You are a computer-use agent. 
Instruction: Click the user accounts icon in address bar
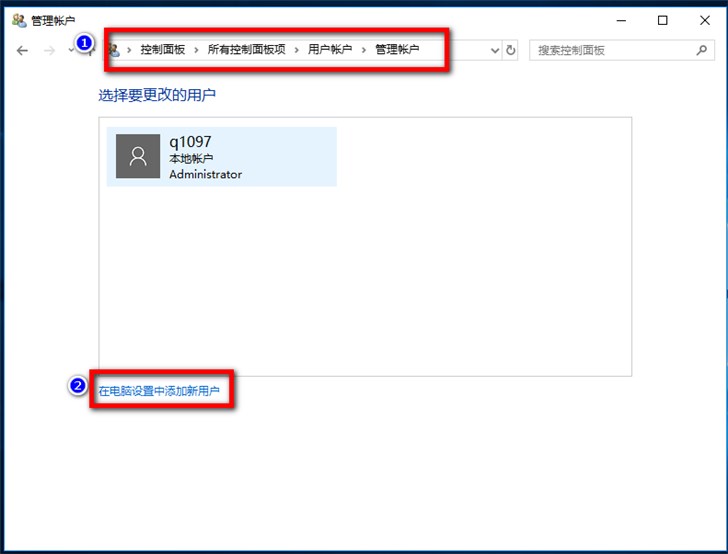114,50
